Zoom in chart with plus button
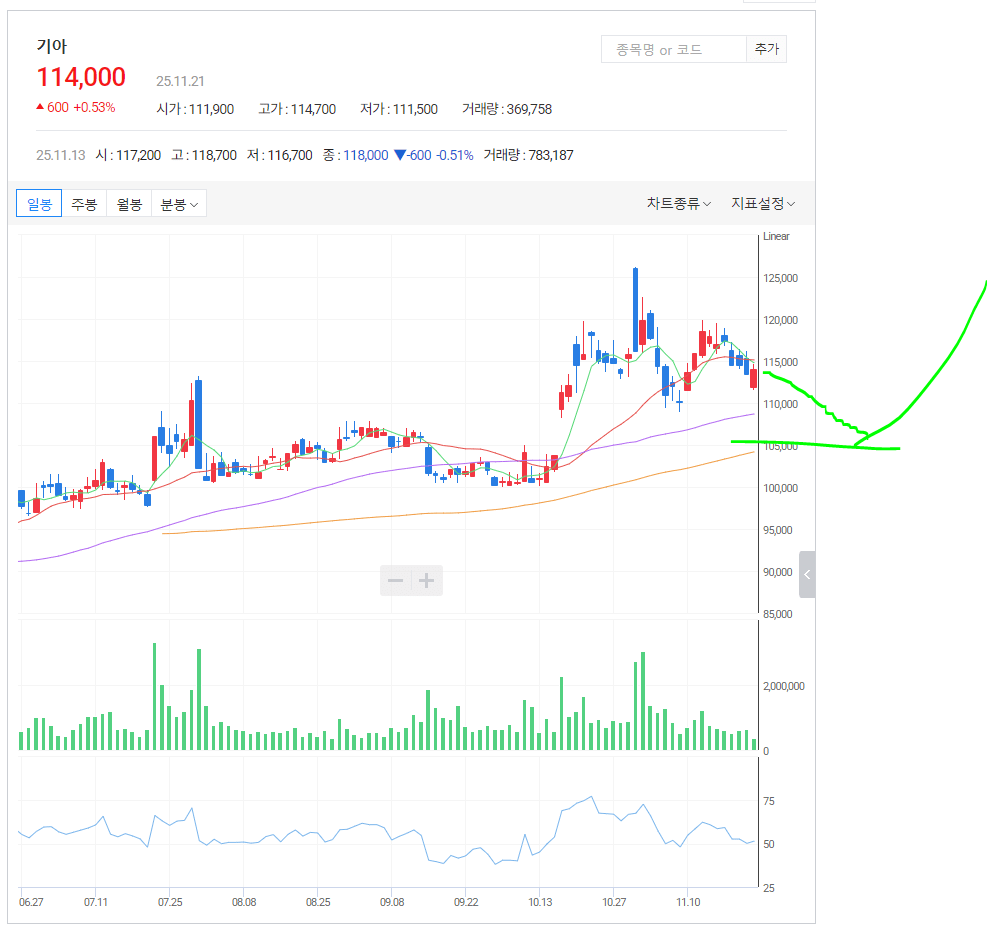987x935 pixels. [x=427, y=581]
